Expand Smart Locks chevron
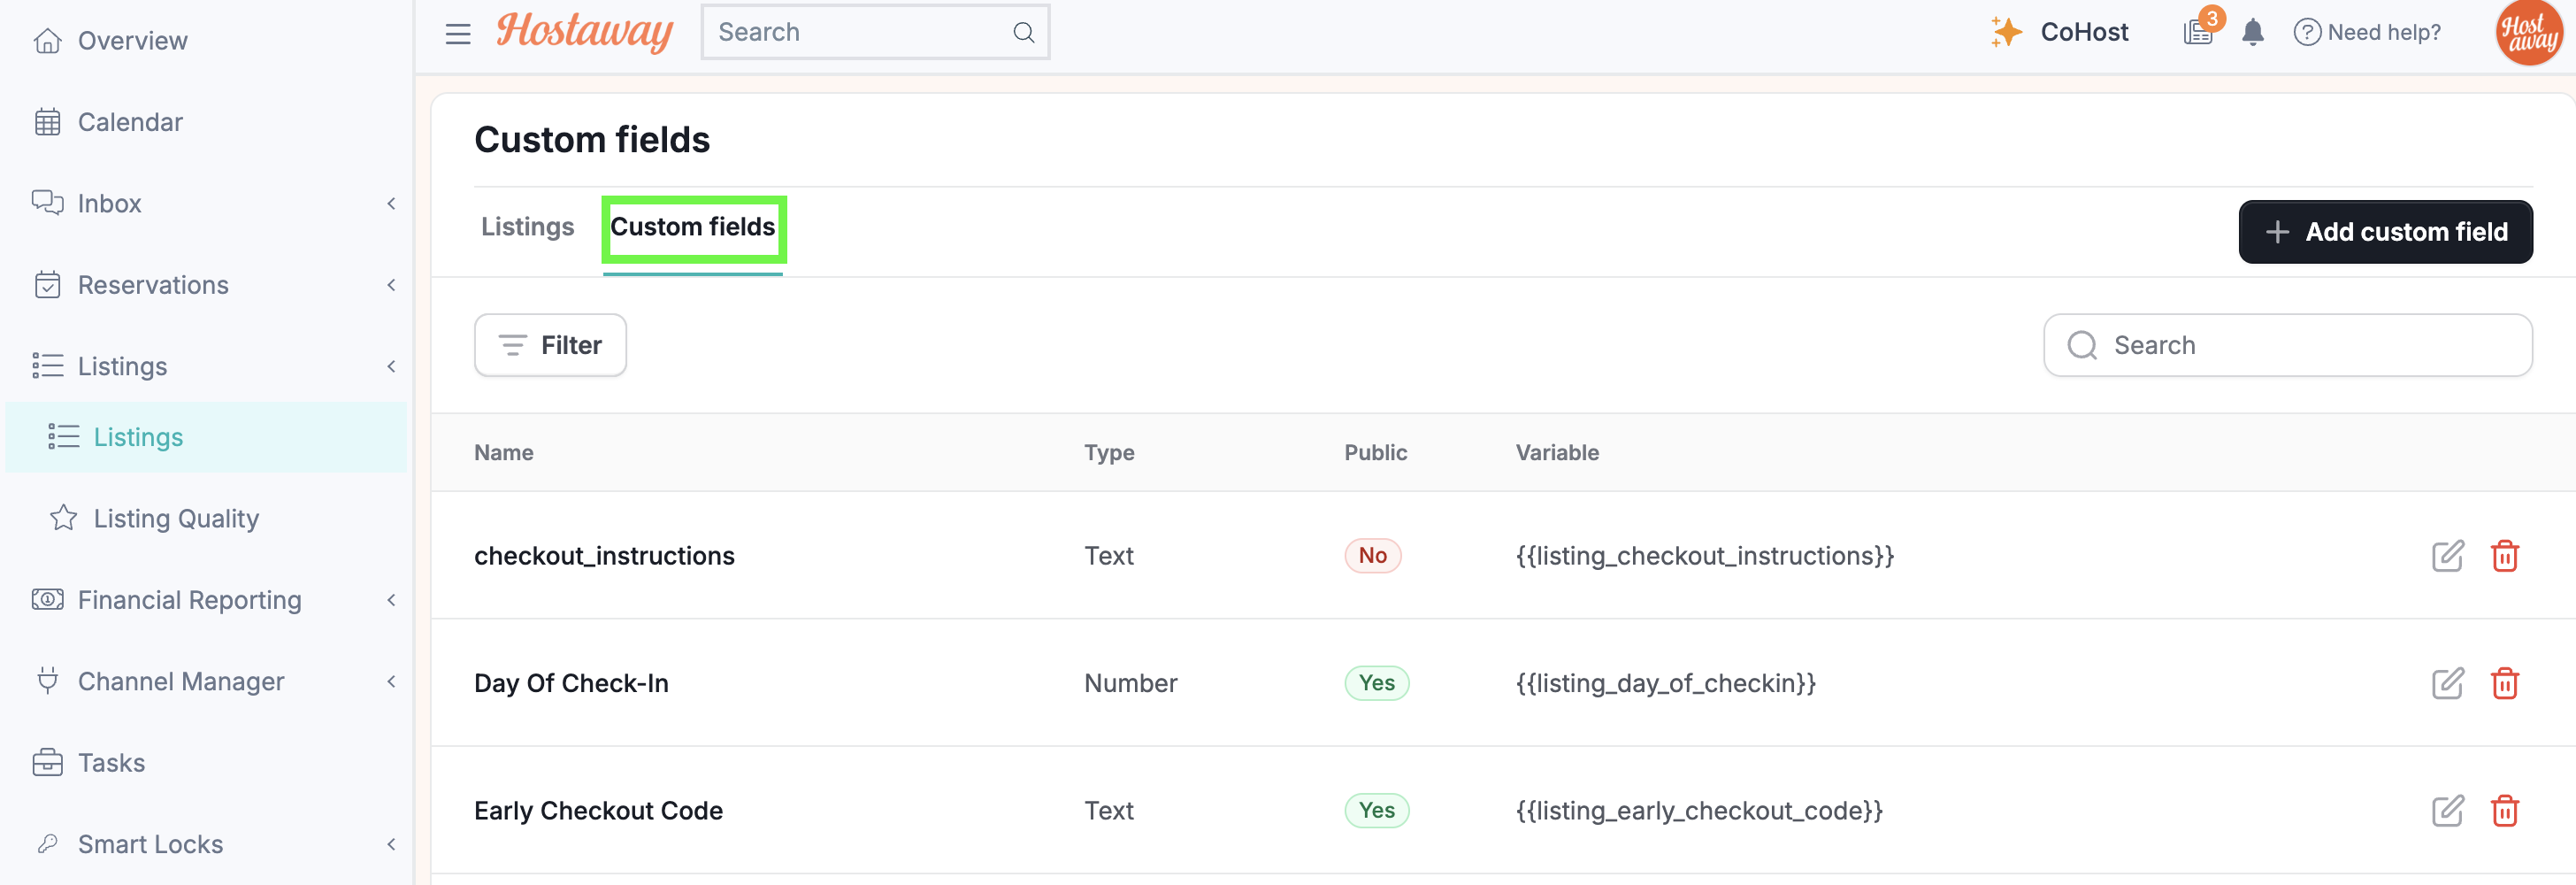2576x885 pixels. 391,844
